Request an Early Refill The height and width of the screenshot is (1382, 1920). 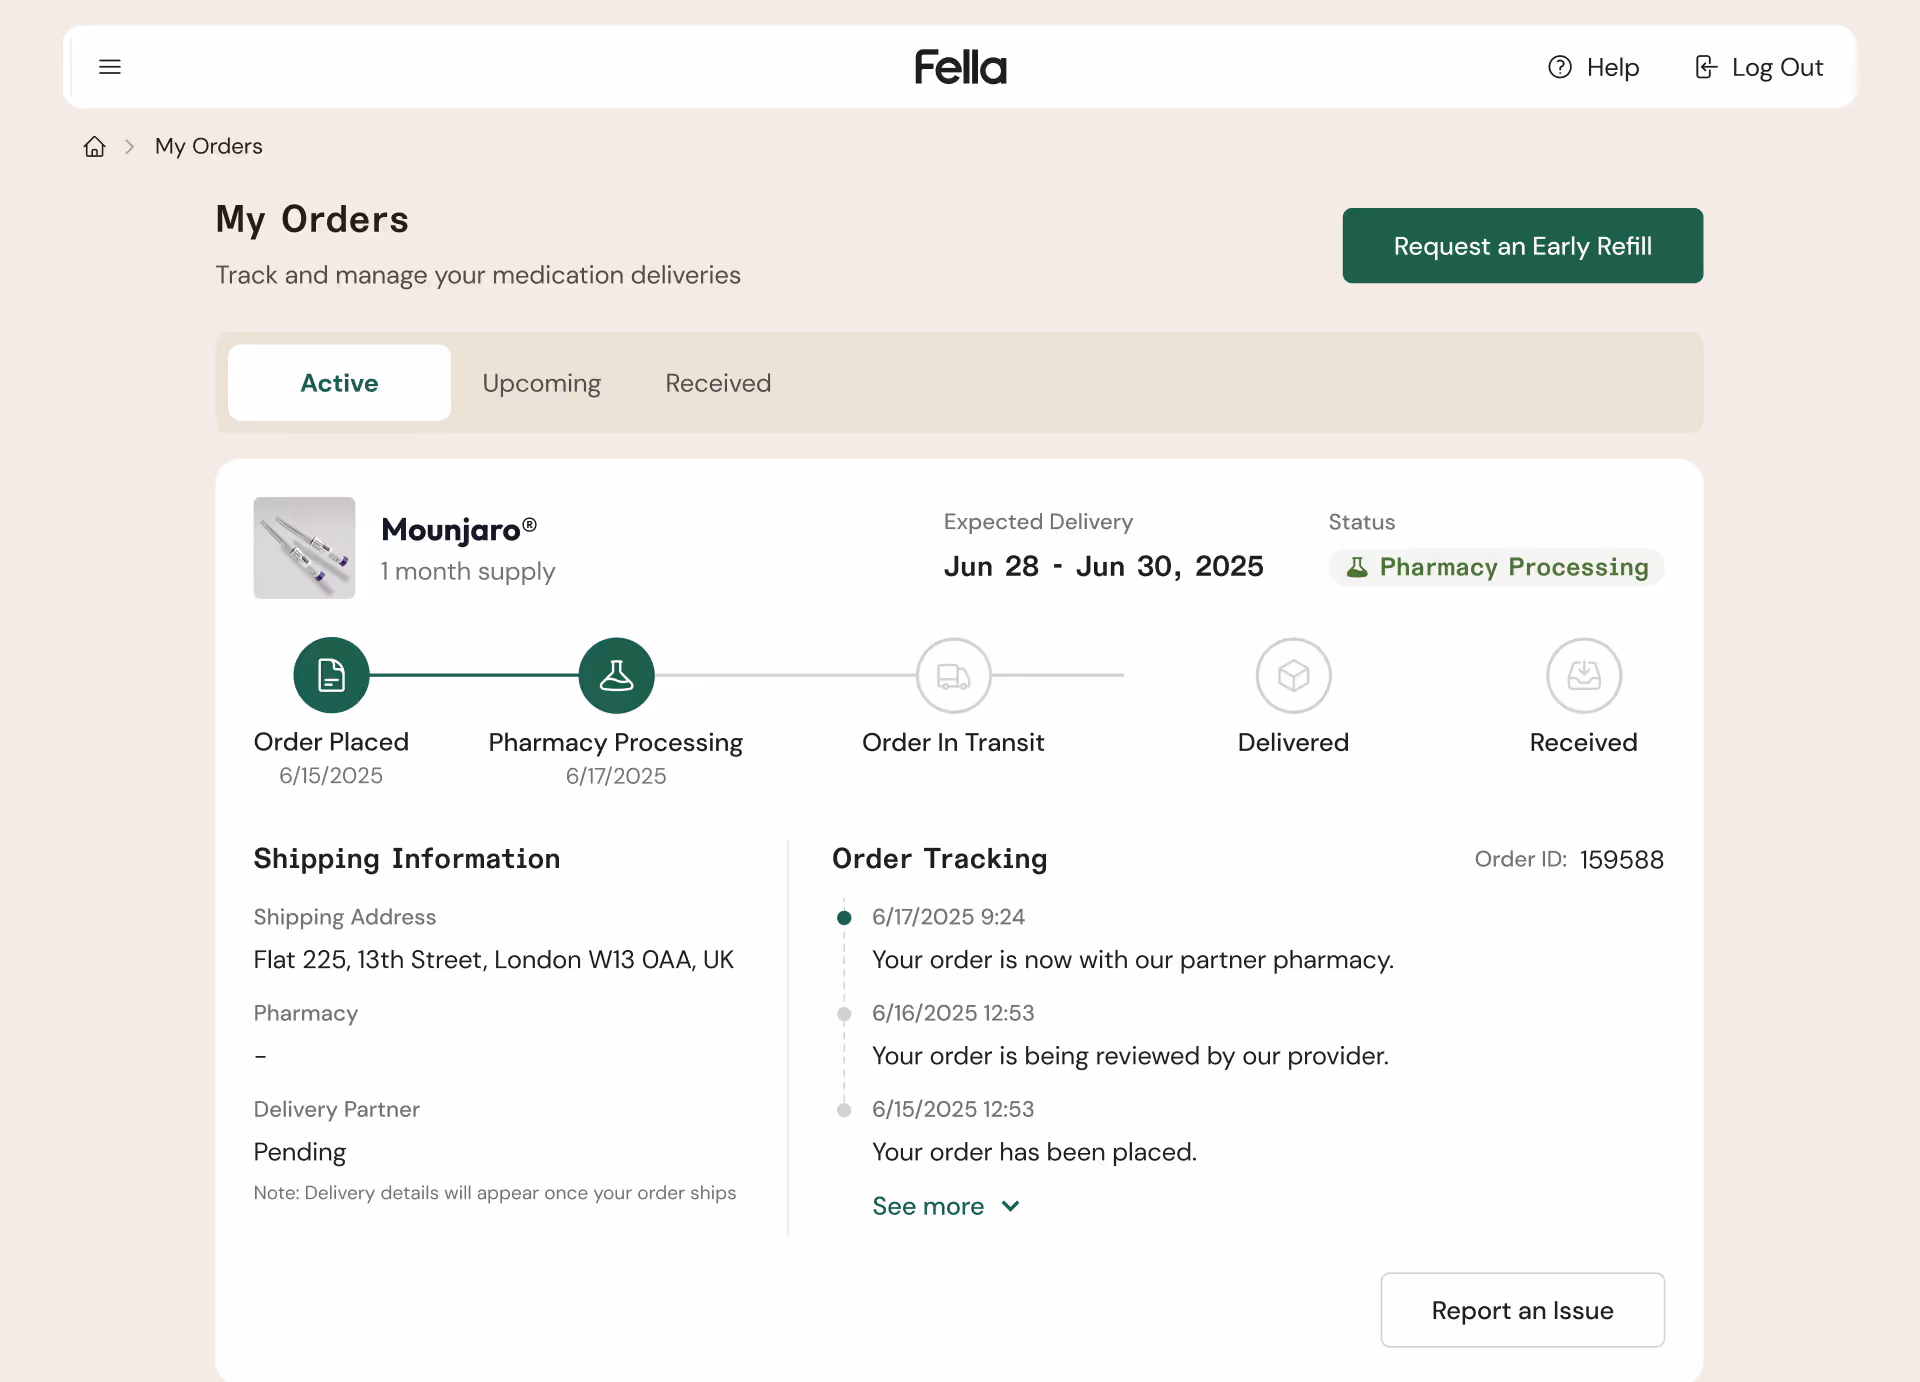[x=1522, y=246]
